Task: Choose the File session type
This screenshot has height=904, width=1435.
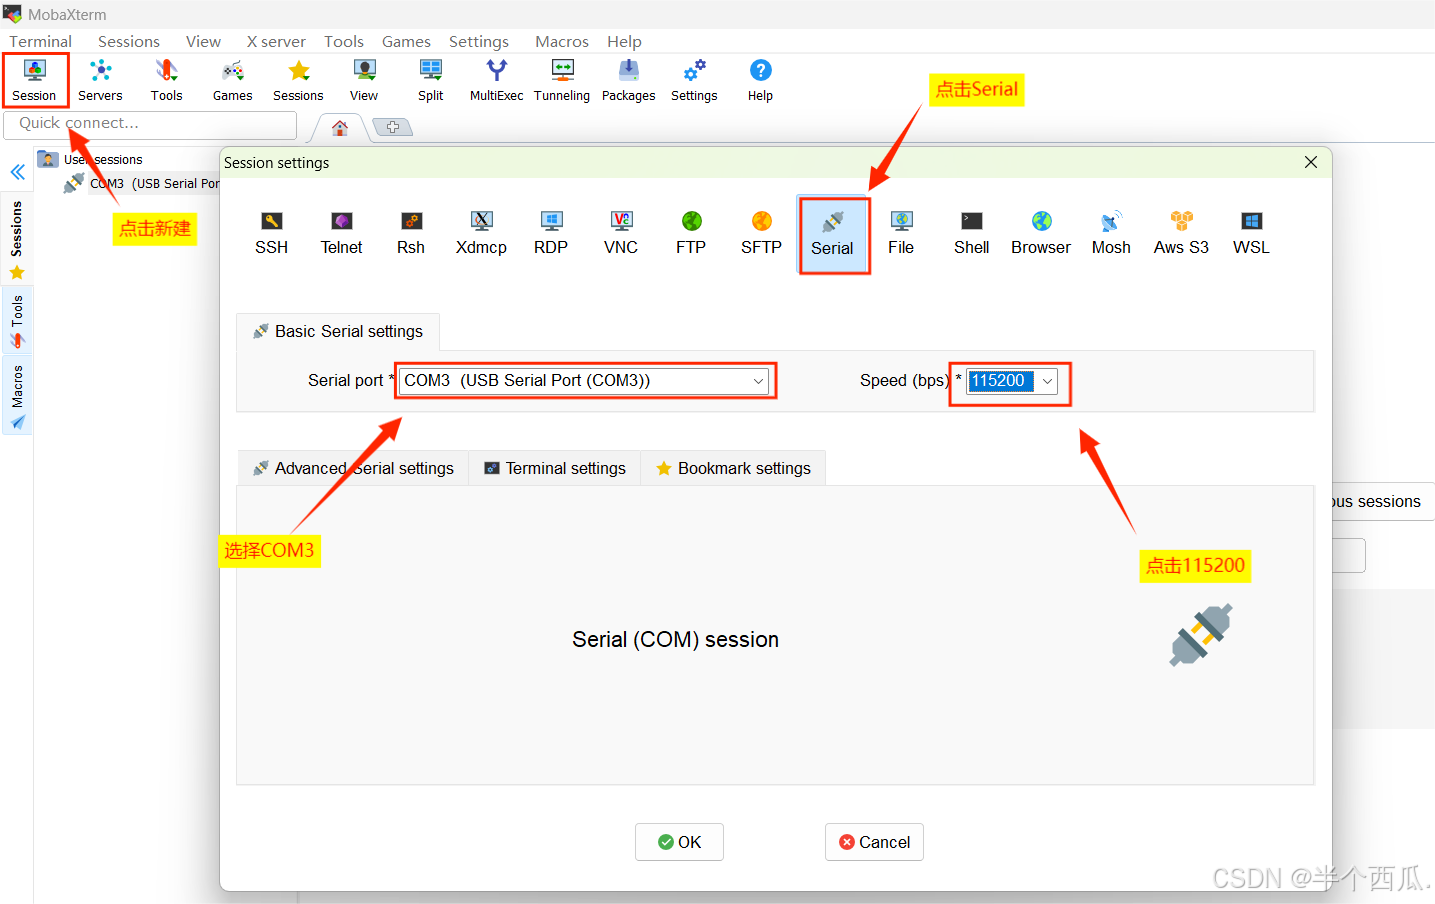Action: (901, 233)
